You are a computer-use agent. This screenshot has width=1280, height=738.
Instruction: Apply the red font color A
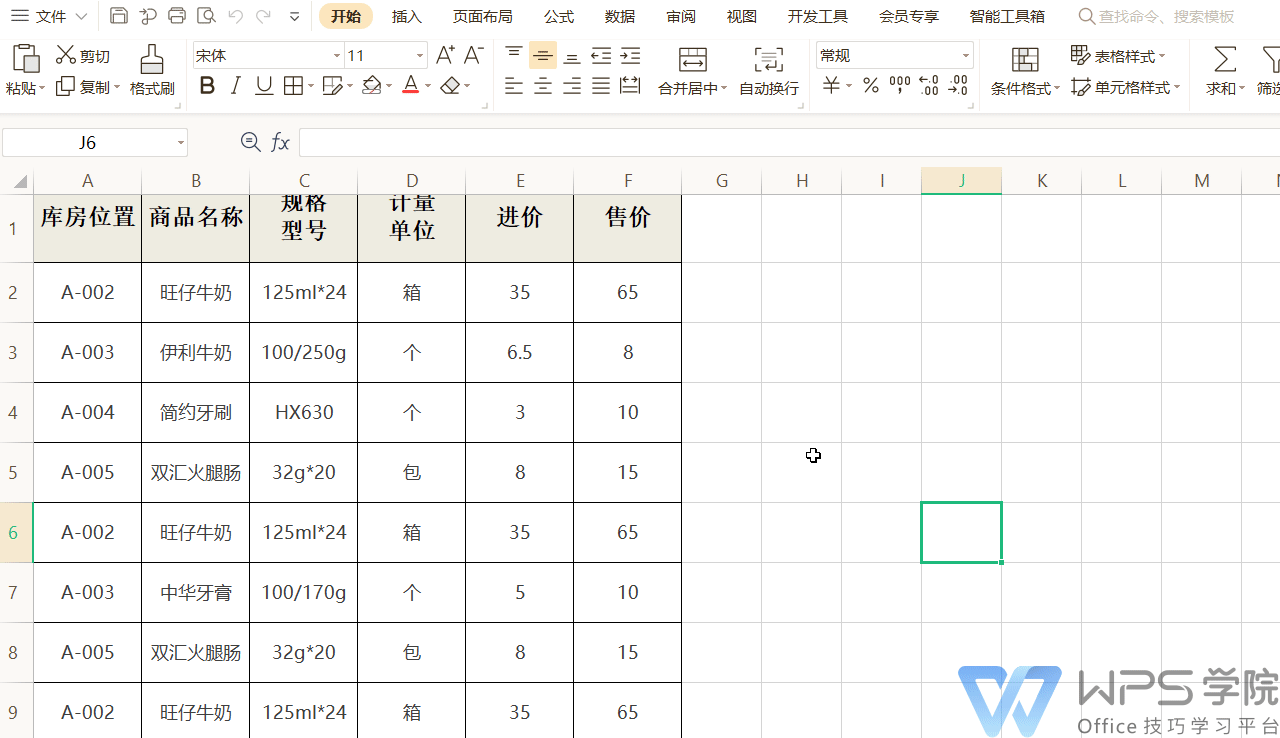point(410,86)
